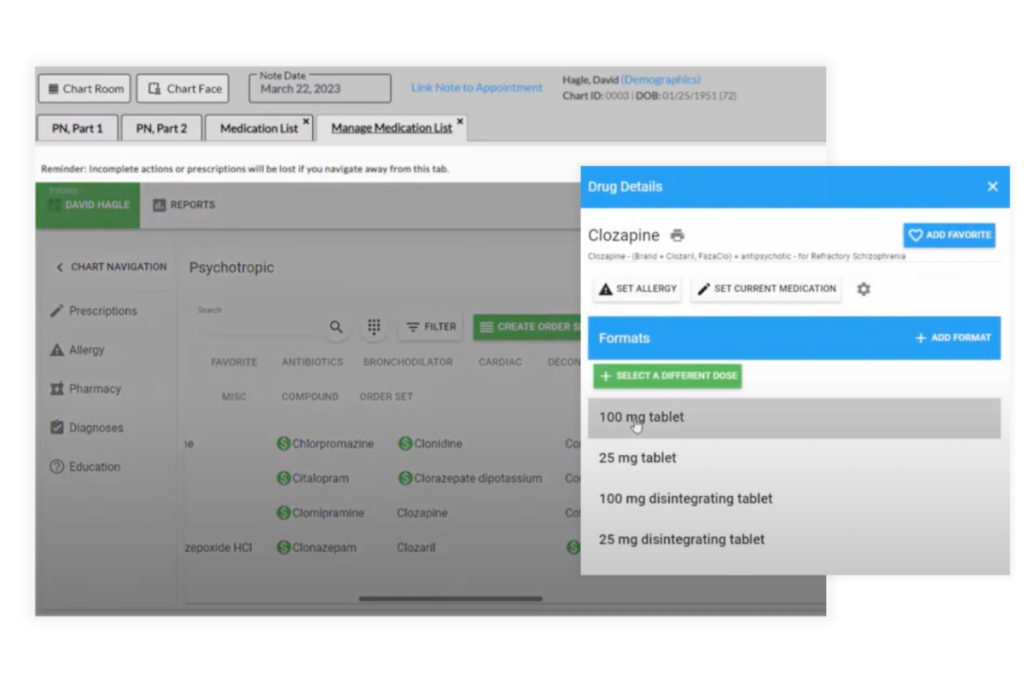This screenshot has width=1024, height=683.
Task: Click the pencil icon on Set Current Medication
Action: [x=703, y=288]
